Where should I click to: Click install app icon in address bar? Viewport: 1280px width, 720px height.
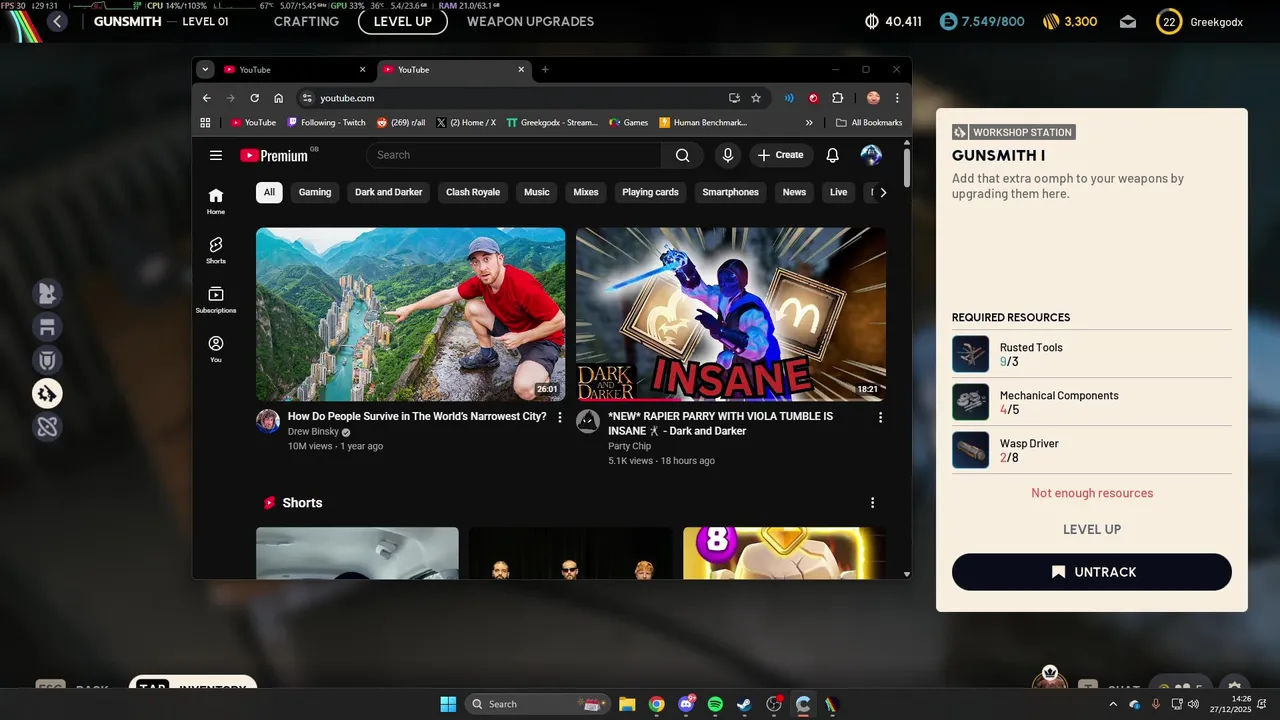point(734,98)
